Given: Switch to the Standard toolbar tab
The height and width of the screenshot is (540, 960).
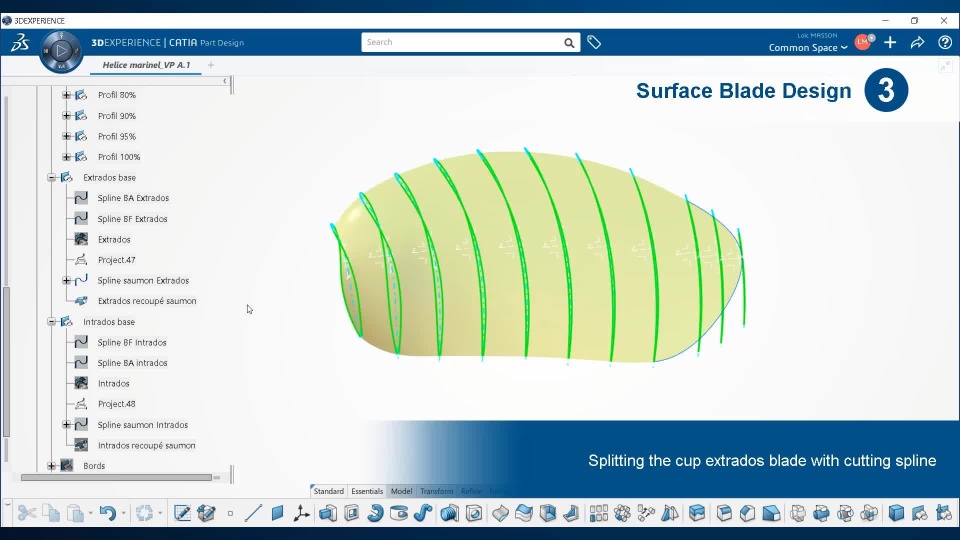Looking at the screenshot, I should tap(329, 491).
